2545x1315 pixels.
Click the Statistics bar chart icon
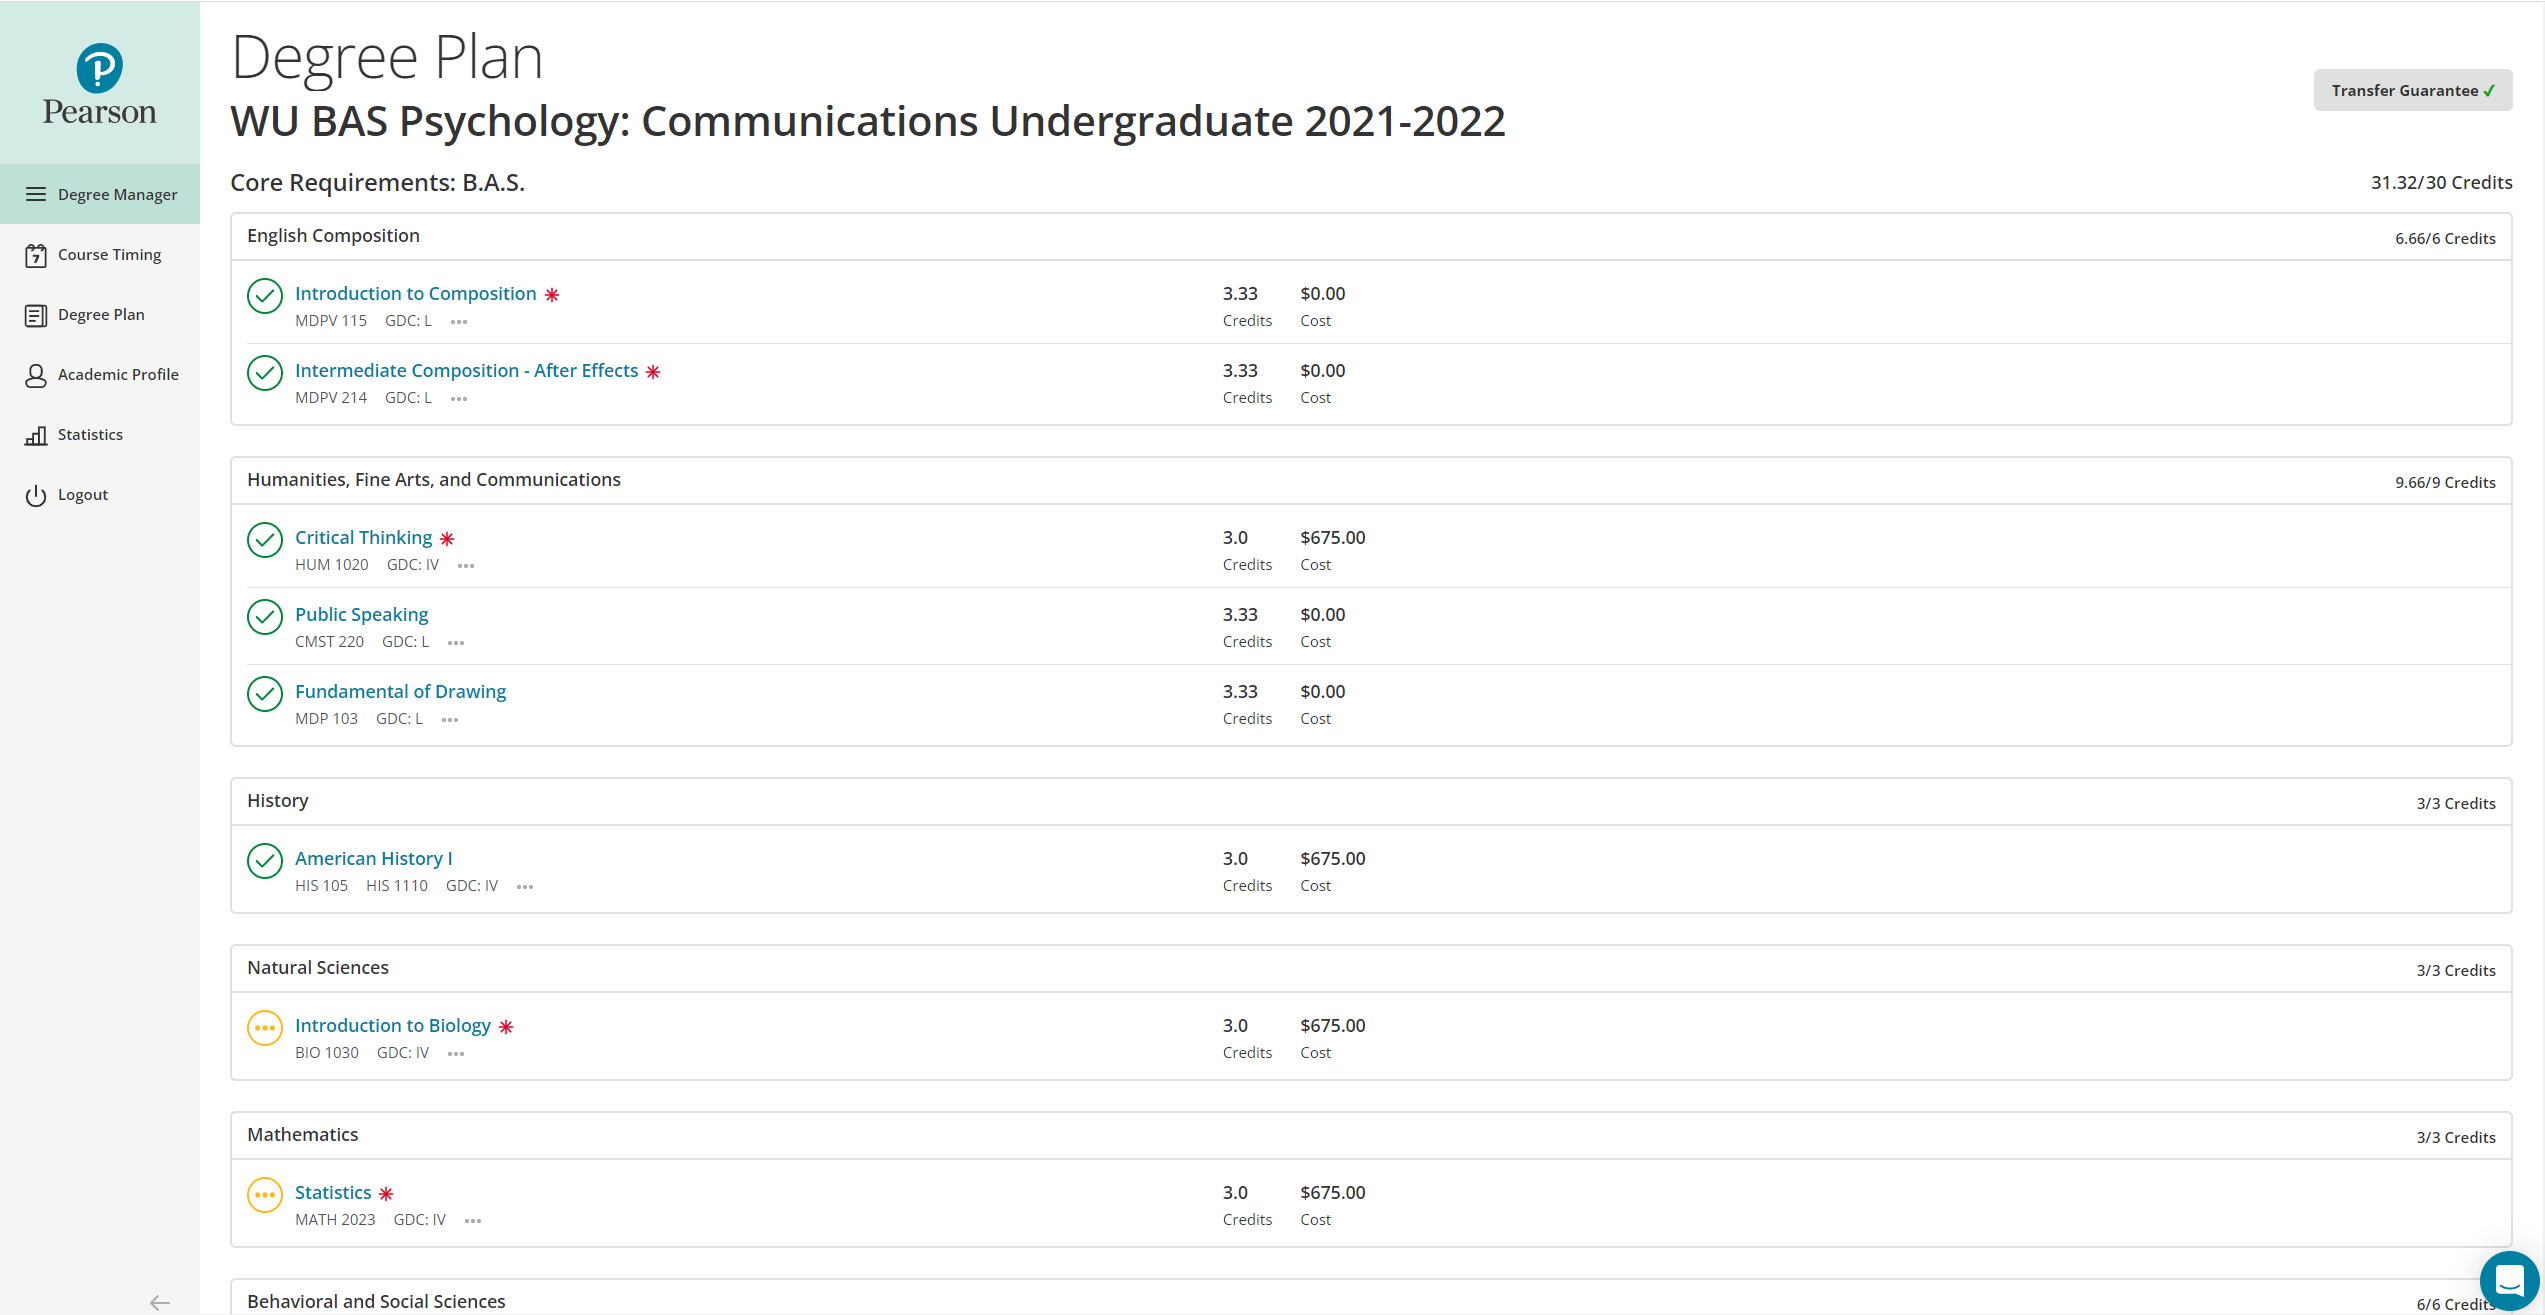(36, 435)
